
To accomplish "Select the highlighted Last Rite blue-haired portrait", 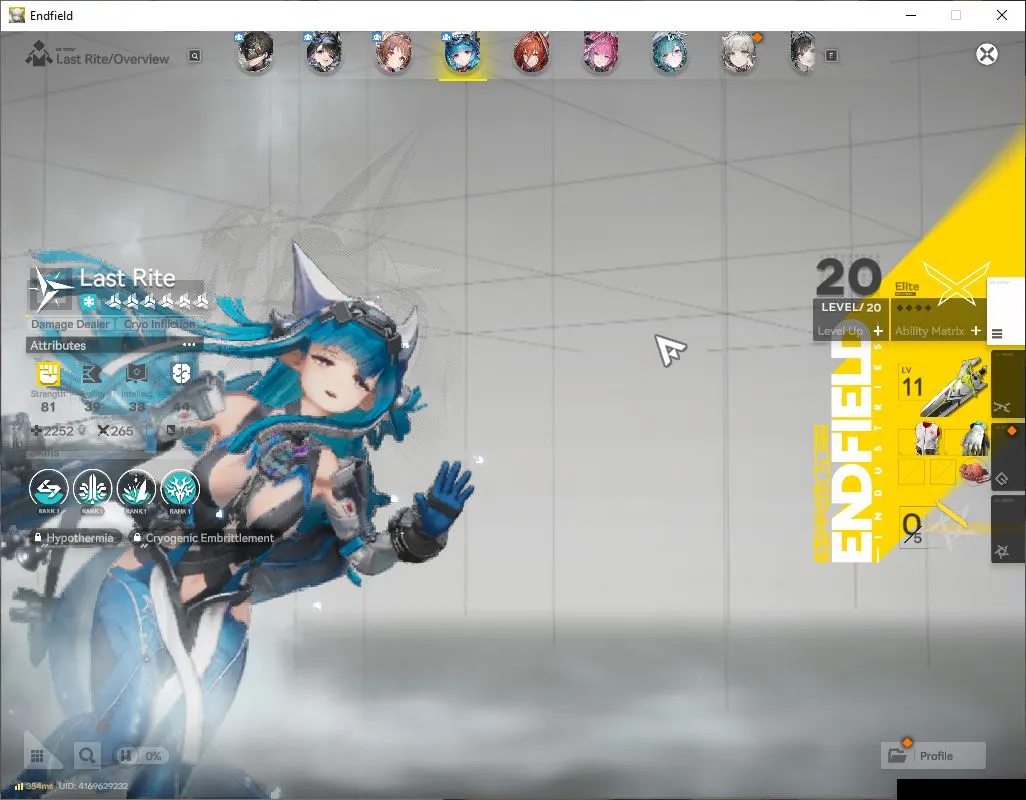I will [463, 53].
